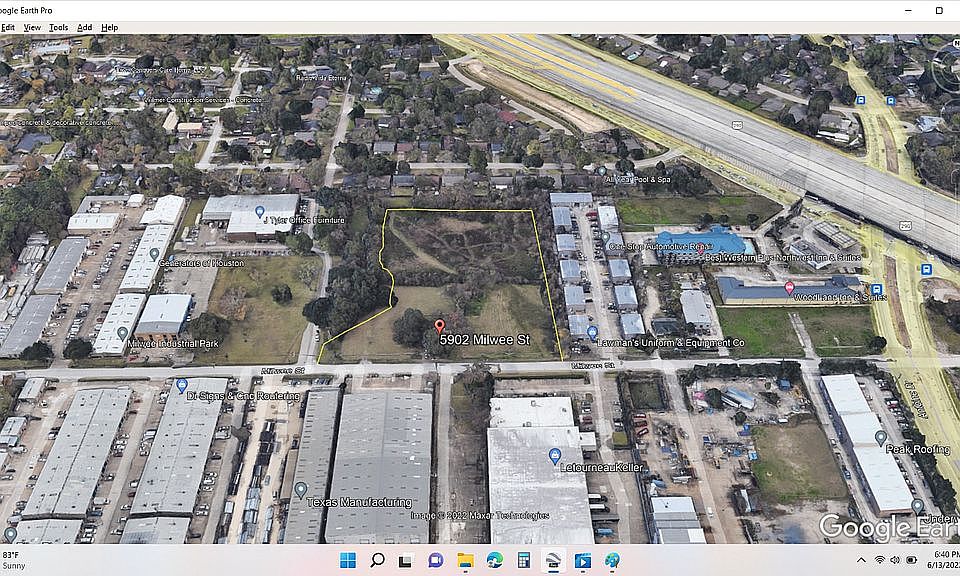Open the volume control in system tray

click(895, 560)
